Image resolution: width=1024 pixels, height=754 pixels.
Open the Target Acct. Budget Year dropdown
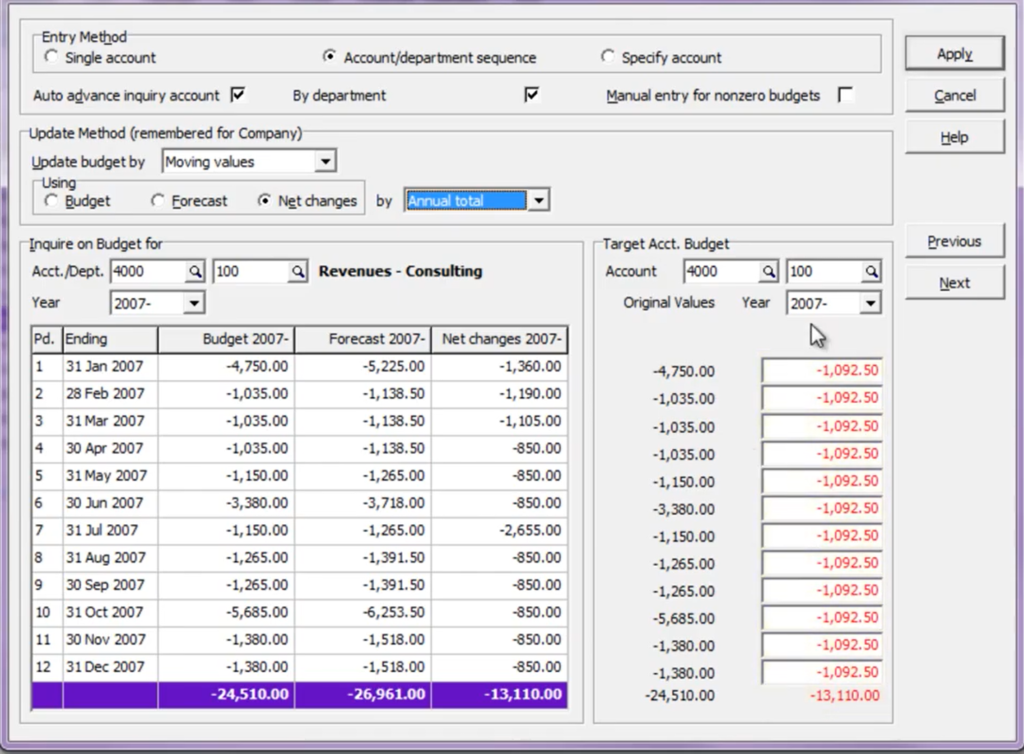[871, 303]
